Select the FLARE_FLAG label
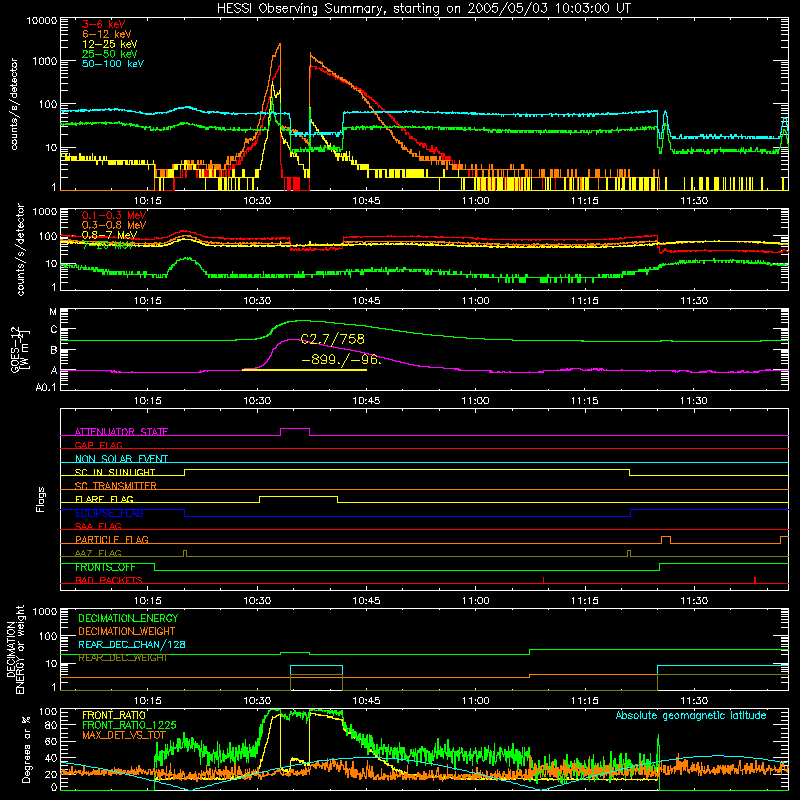800x800 pixels. click(x=104, y=499)
